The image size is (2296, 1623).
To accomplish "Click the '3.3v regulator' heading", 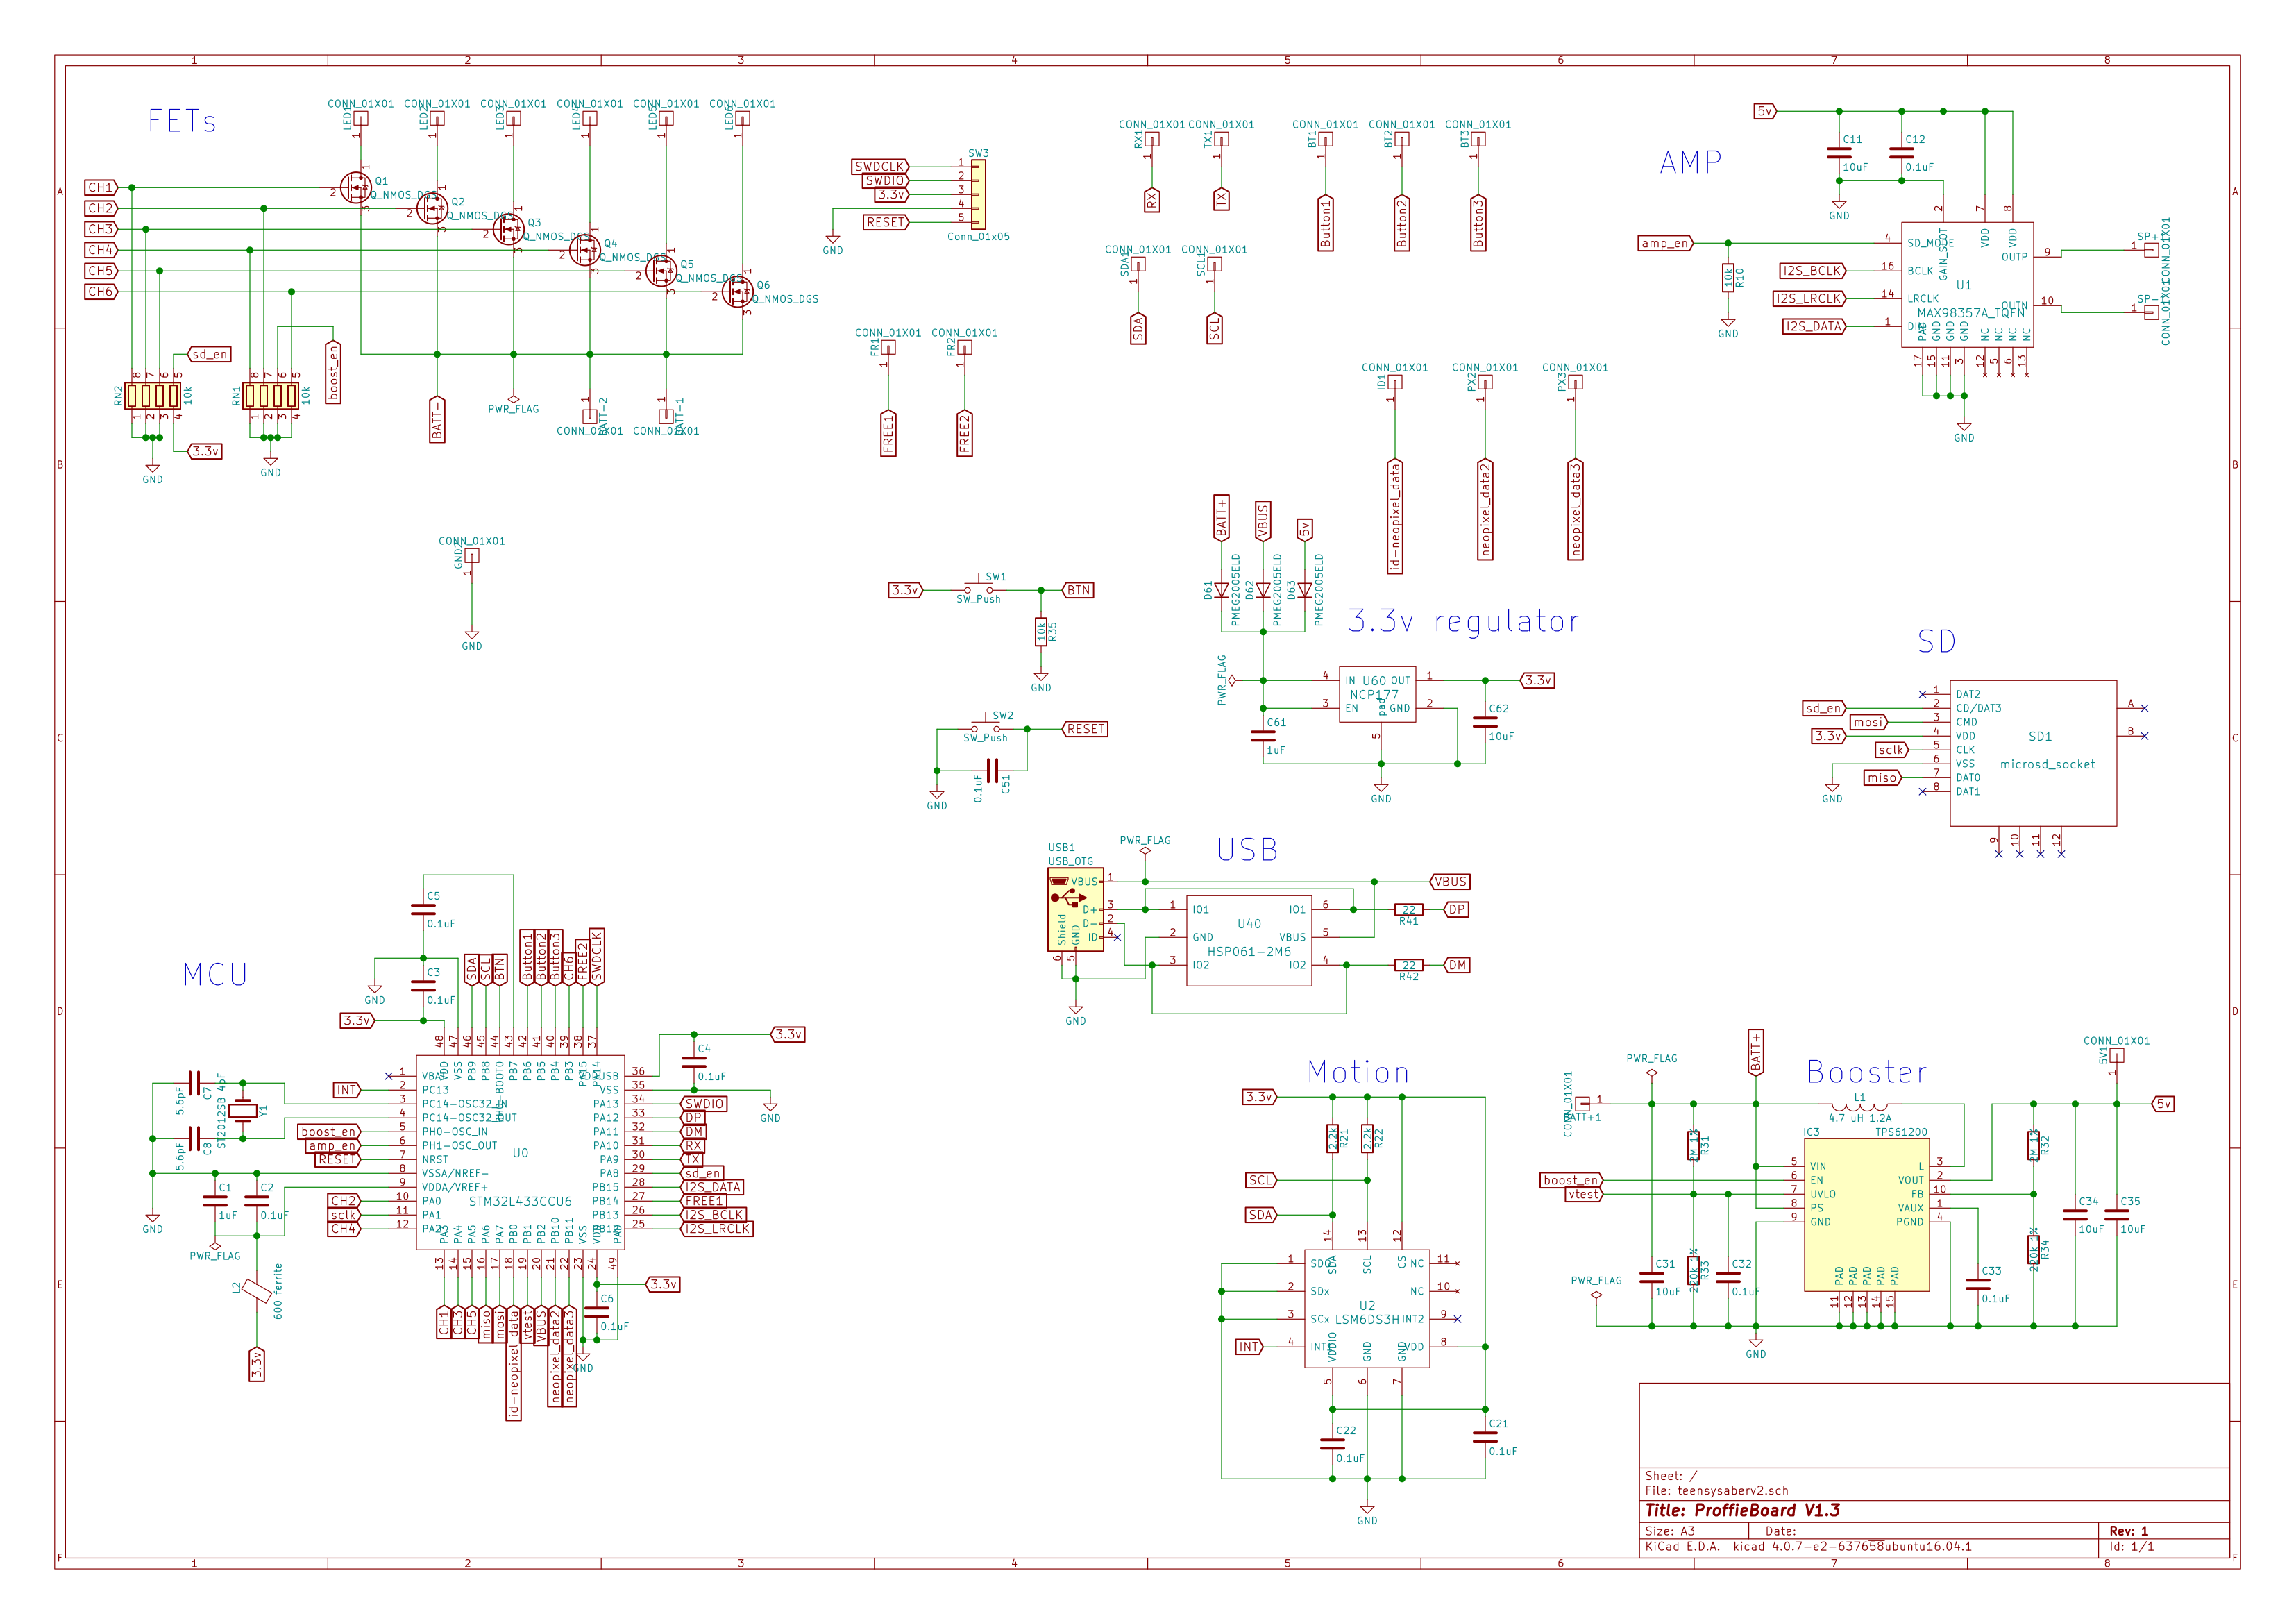I will pyautogui.click(x=1464, y=621).
